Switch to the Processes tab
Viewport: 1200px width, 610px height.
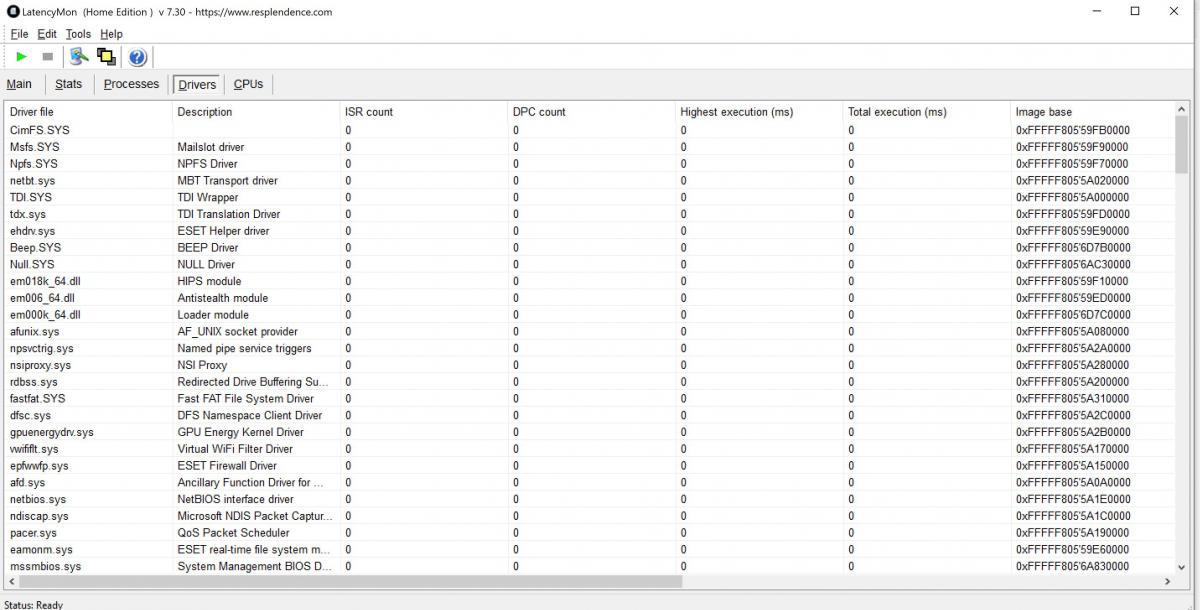(x=131, y=84)
